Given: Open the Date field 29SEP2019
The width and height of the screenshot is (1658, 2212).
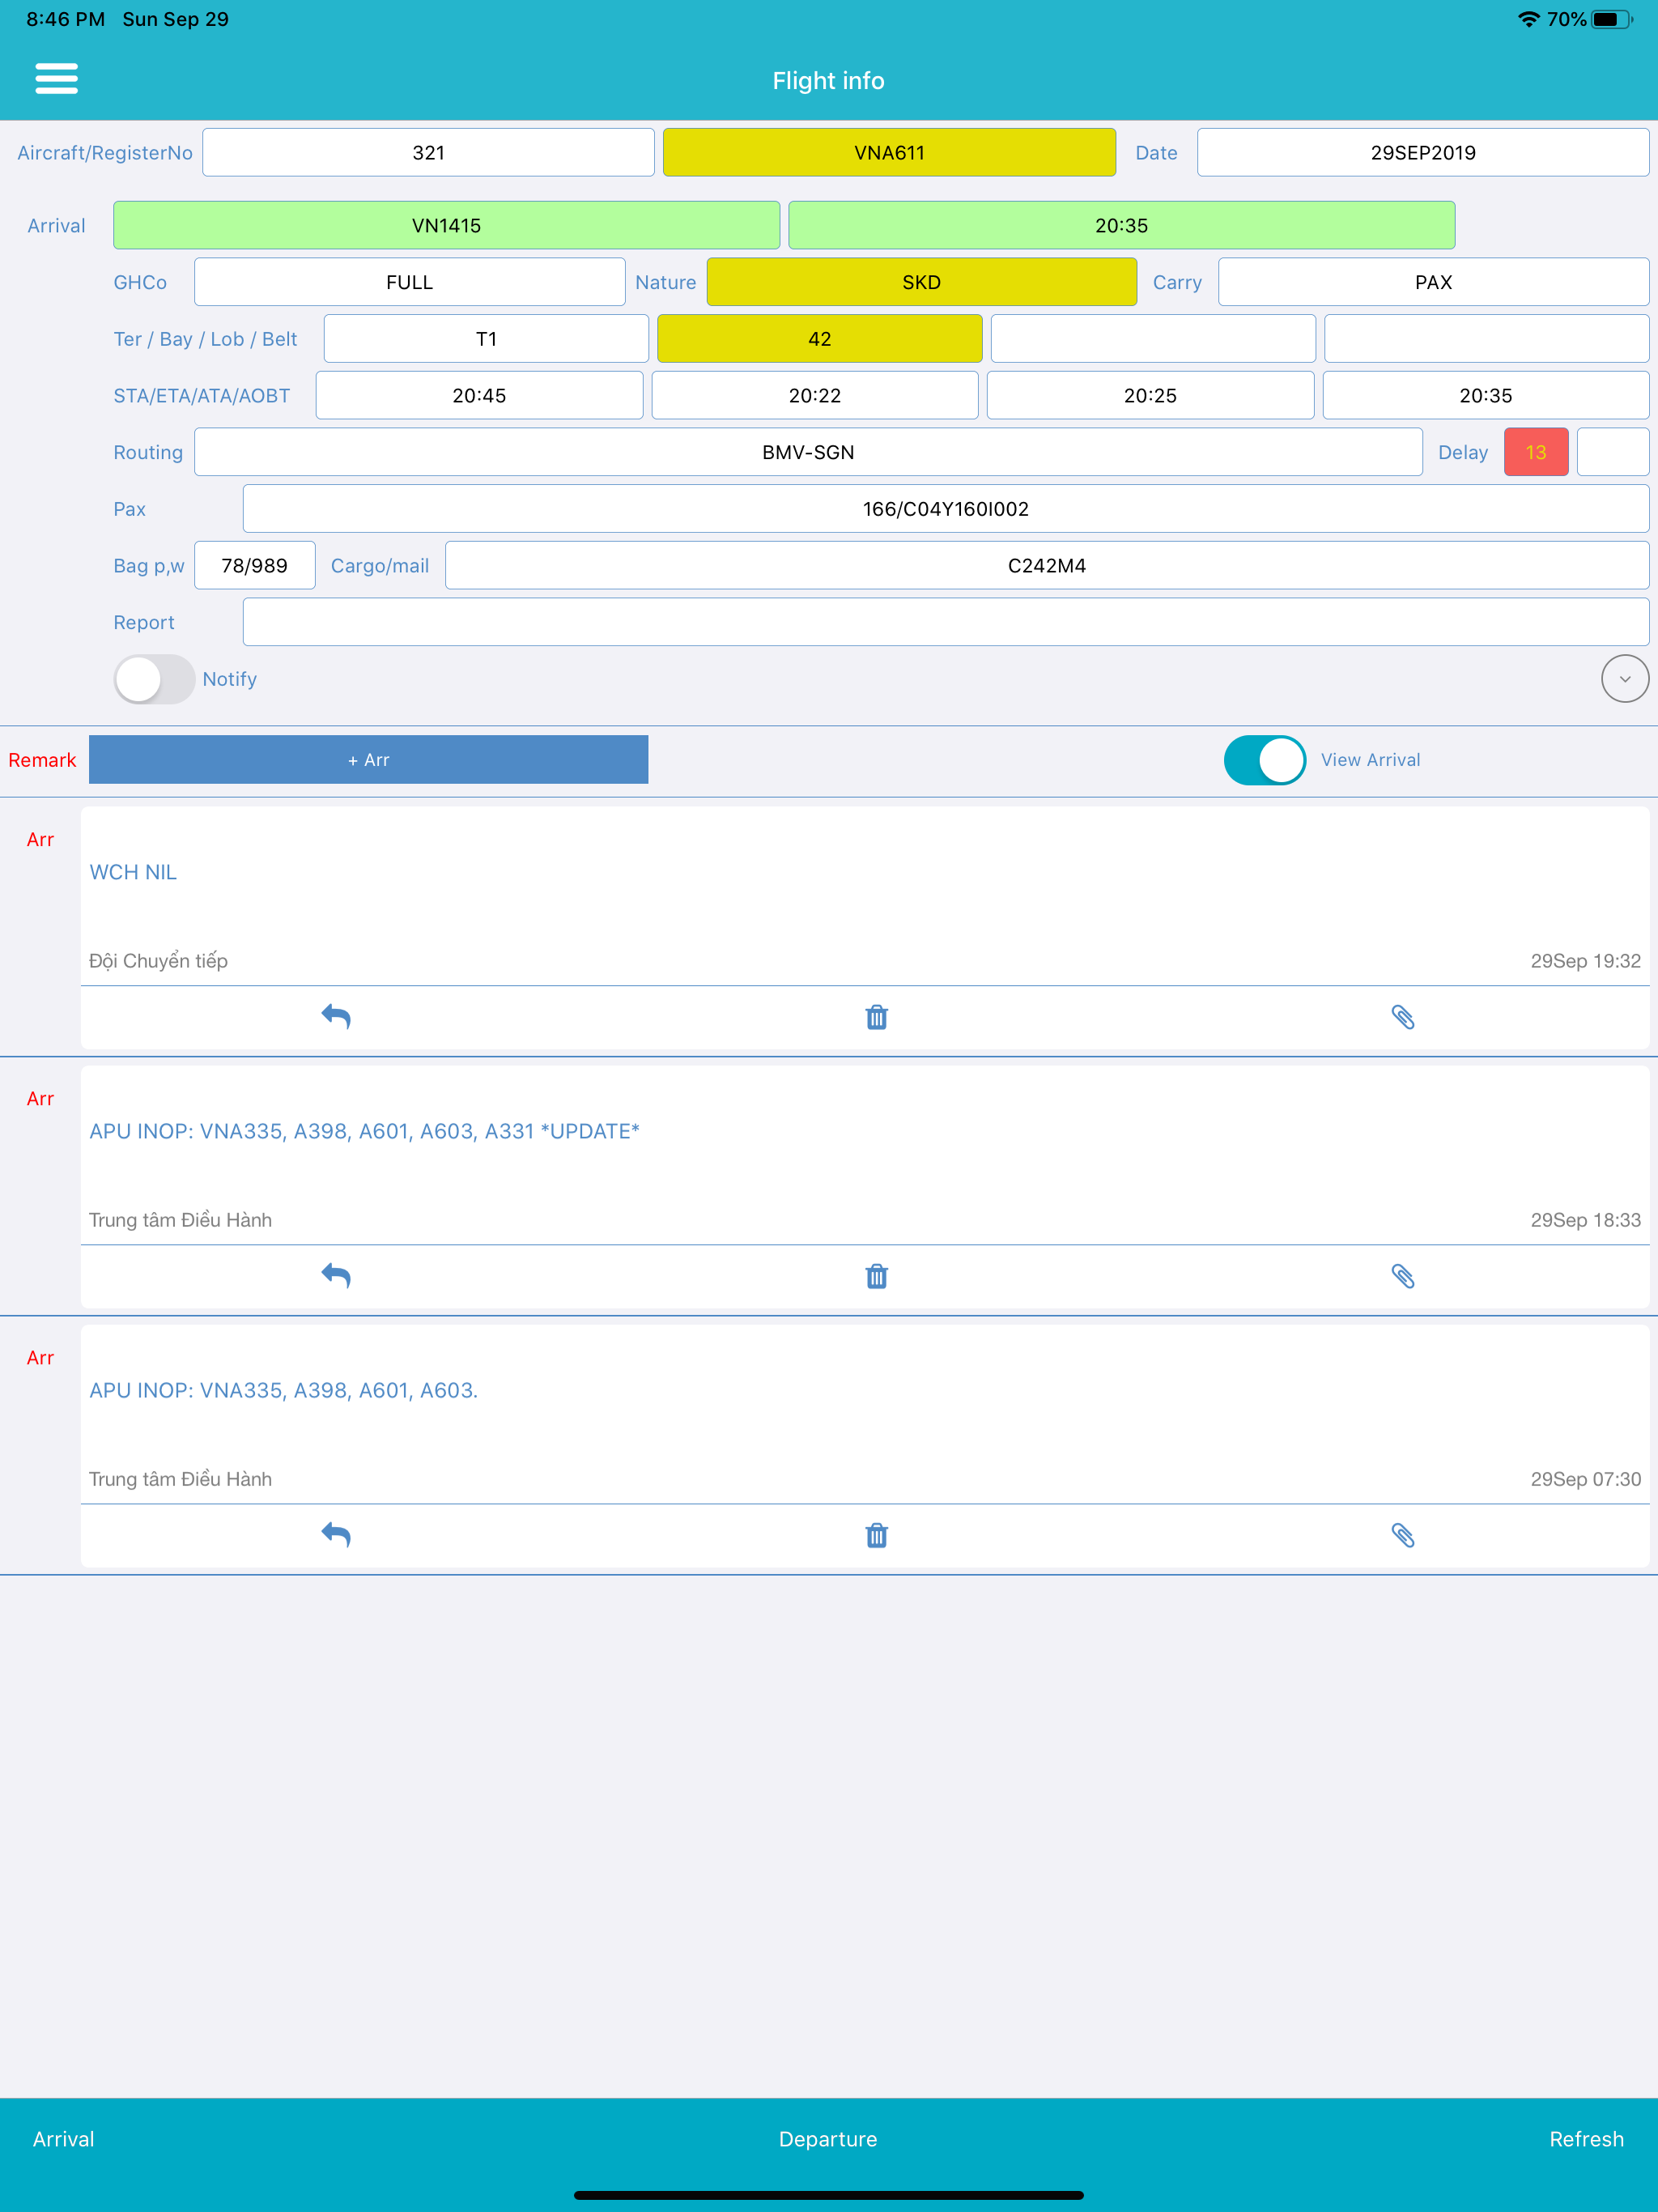Looking at the screenshot, I should 1422,152.
